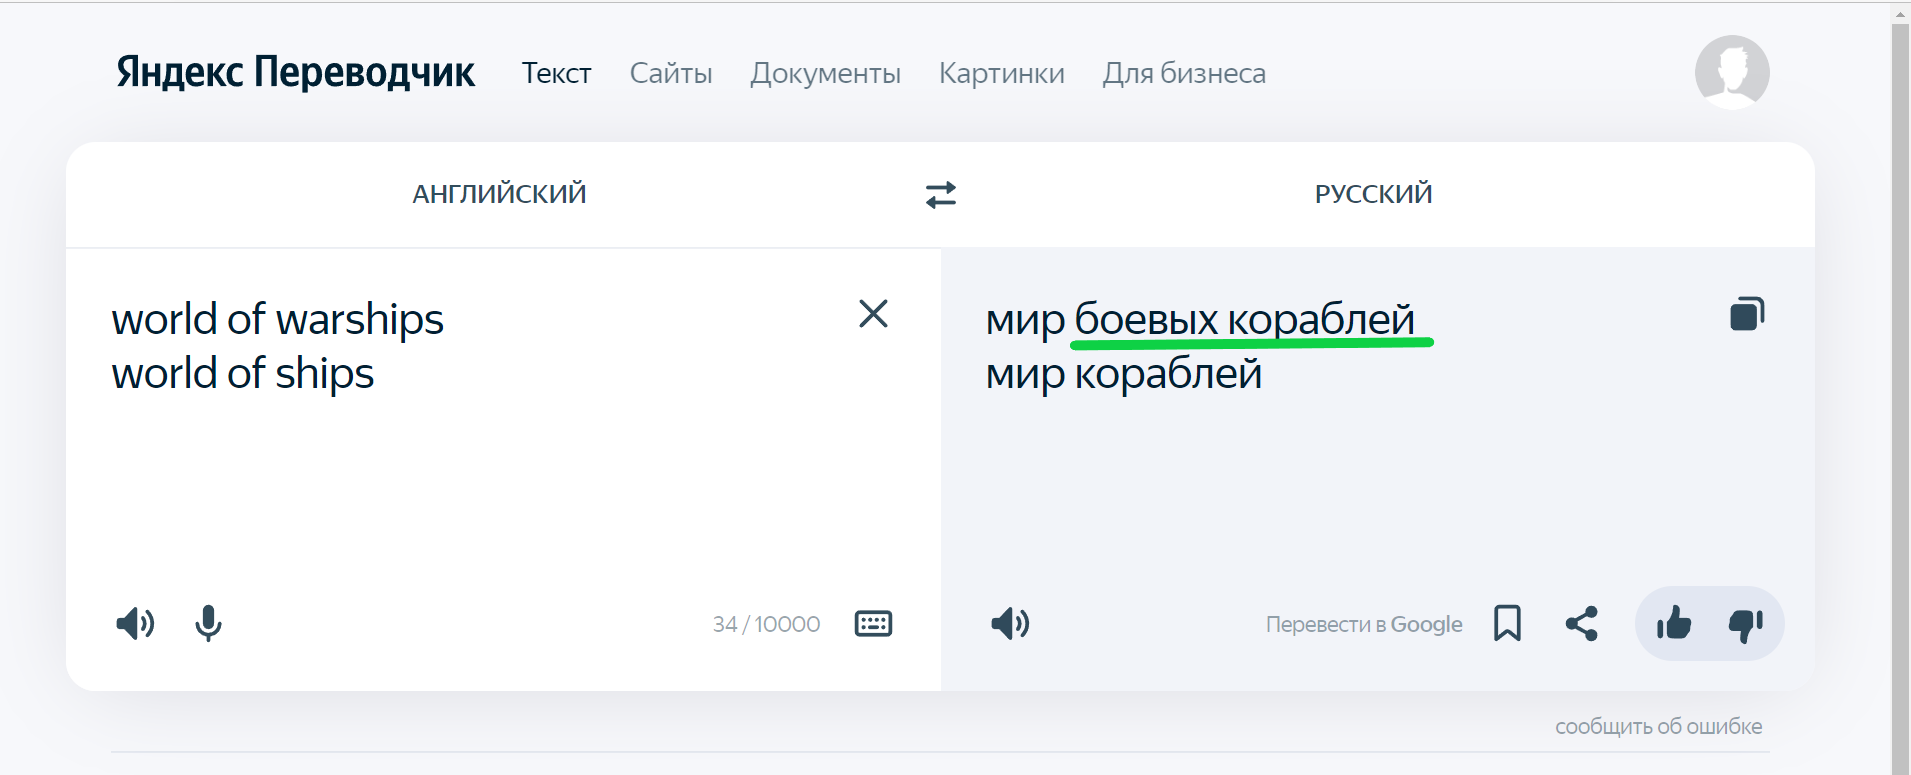Viewport: 1911px width, 775px height.
Task: Copy the translated text
Action: pos(1747,314)
